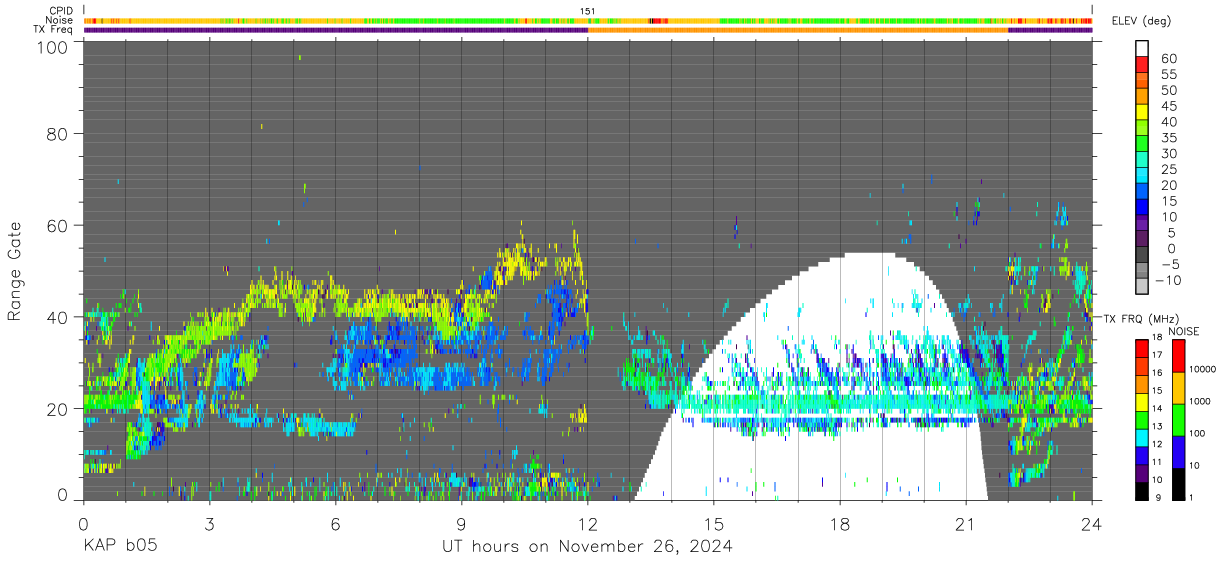Click the CPID label at top left

[x=62, y=11]
